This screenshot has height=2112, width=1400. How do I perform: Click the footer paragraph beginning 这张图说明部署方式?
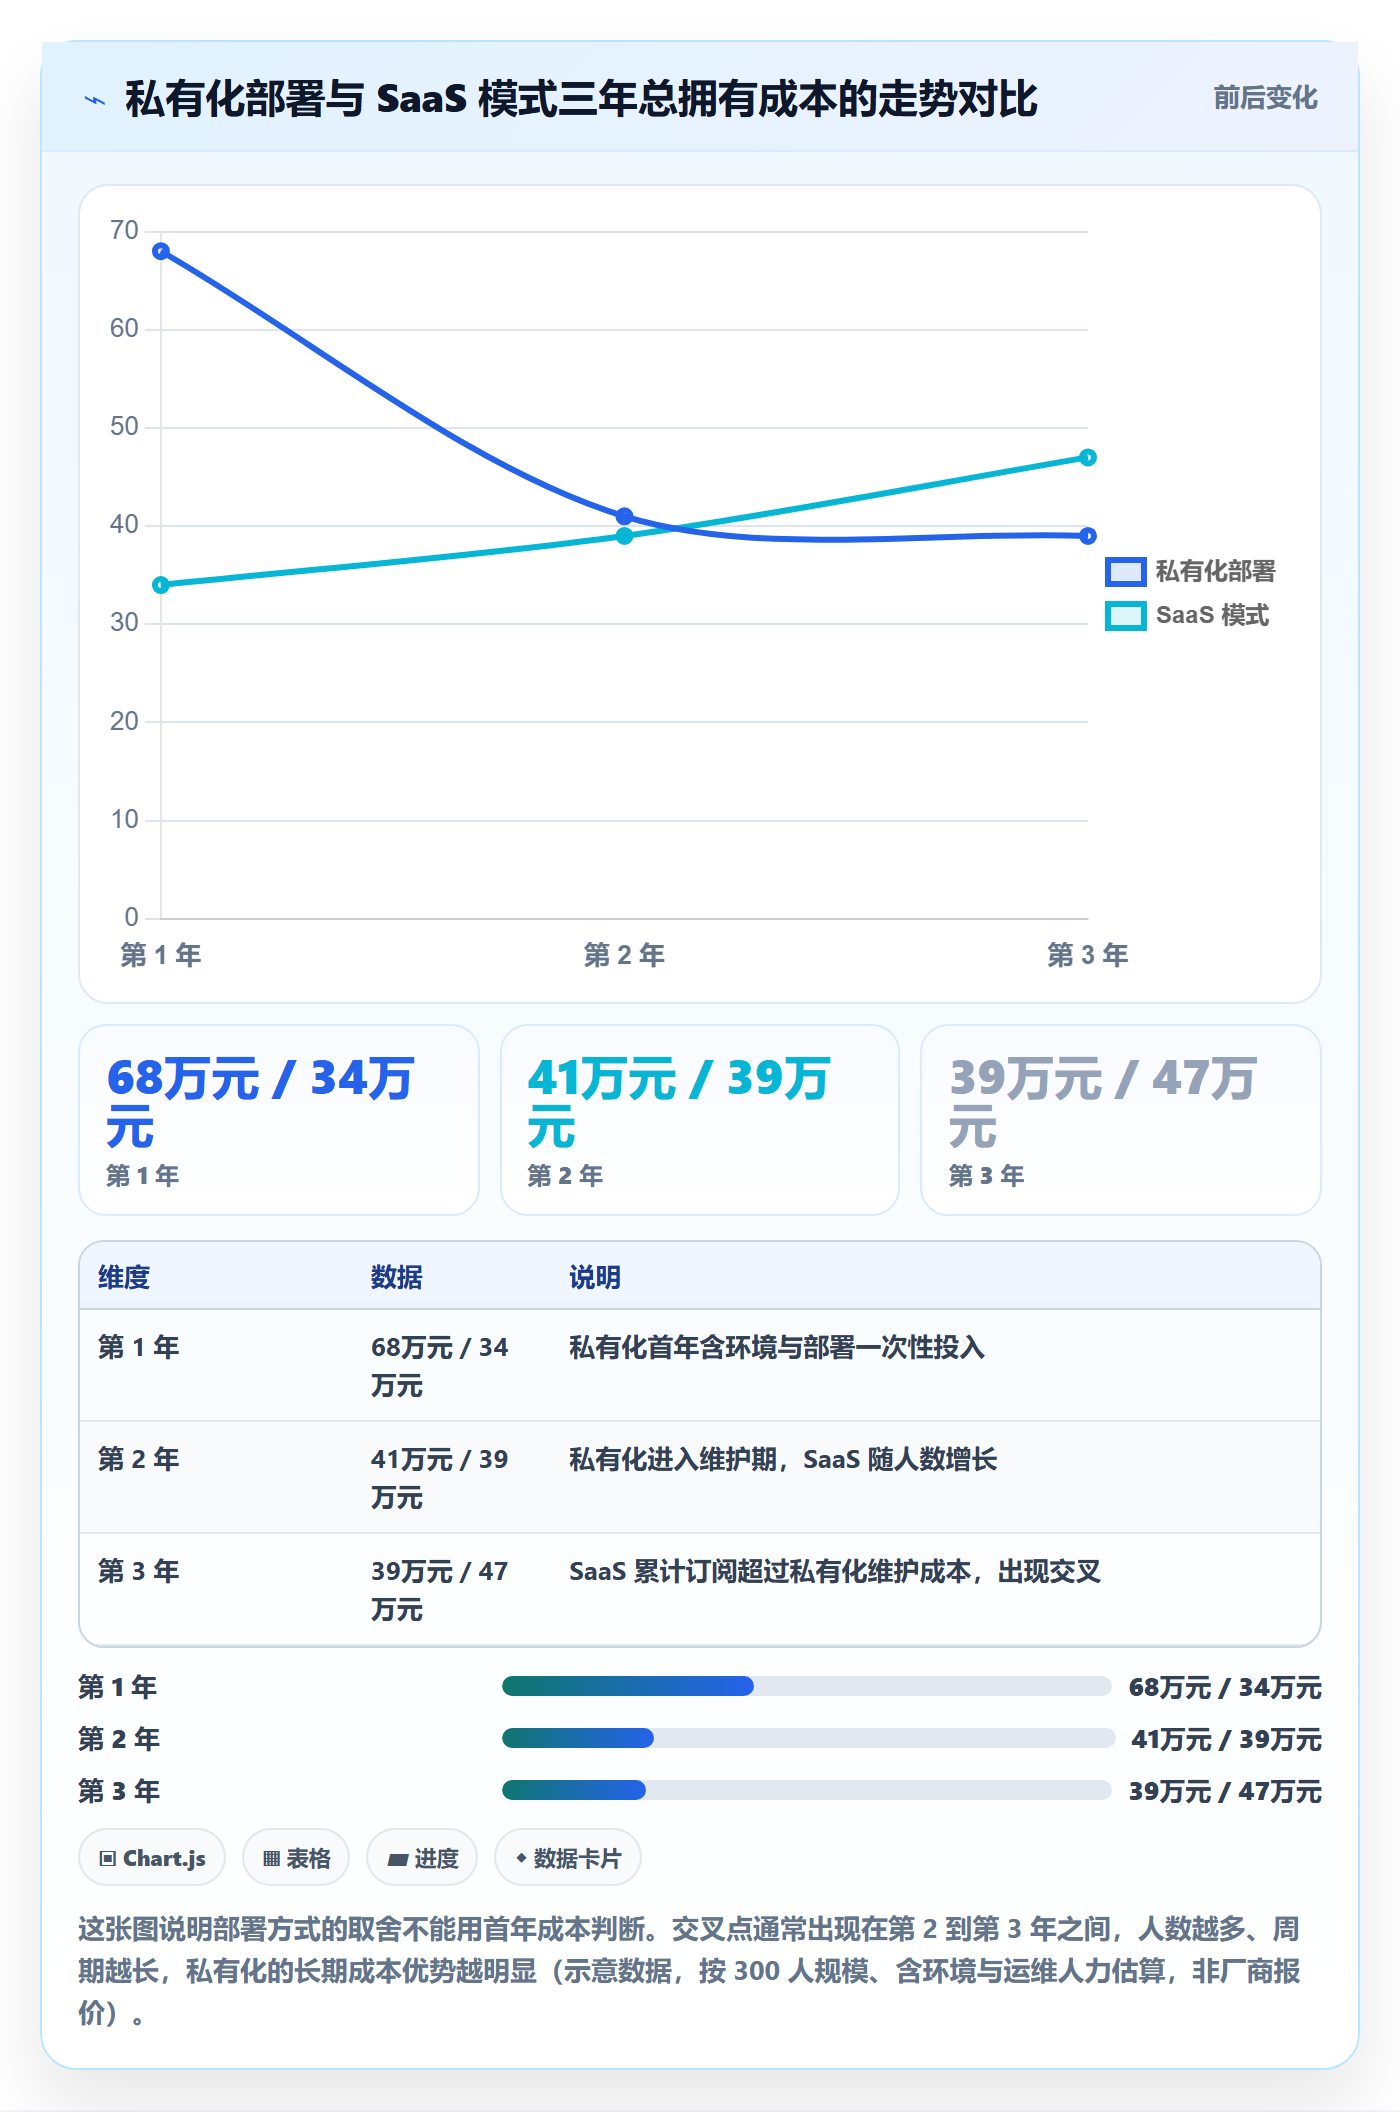click(690, 1970)
